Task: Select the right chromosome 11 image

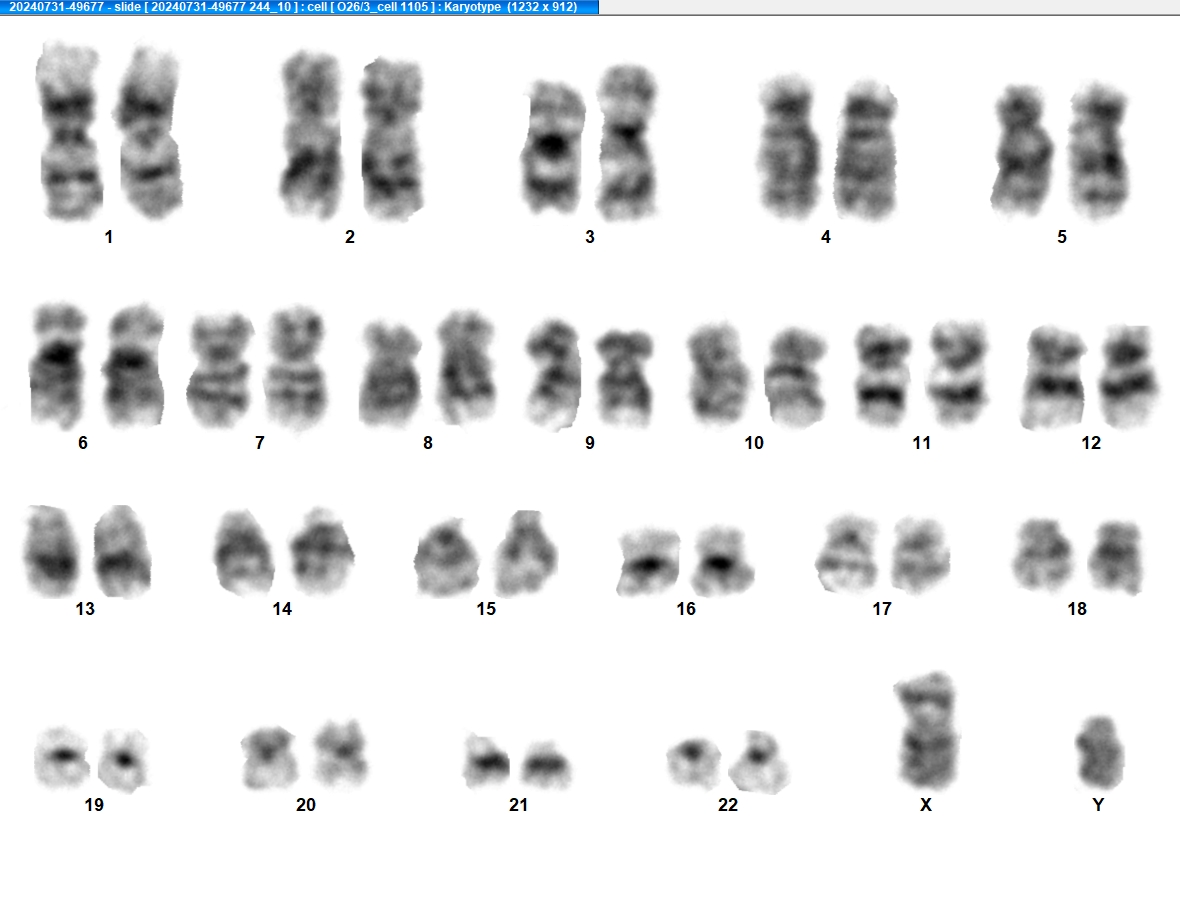Action: tap(958, 373)
